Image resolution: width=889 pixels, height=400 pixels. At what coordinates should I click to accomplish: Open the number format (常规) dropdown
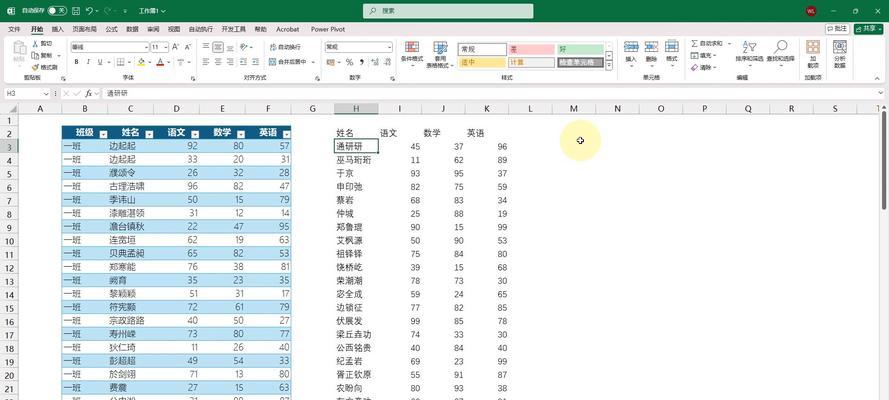point(389,47)
